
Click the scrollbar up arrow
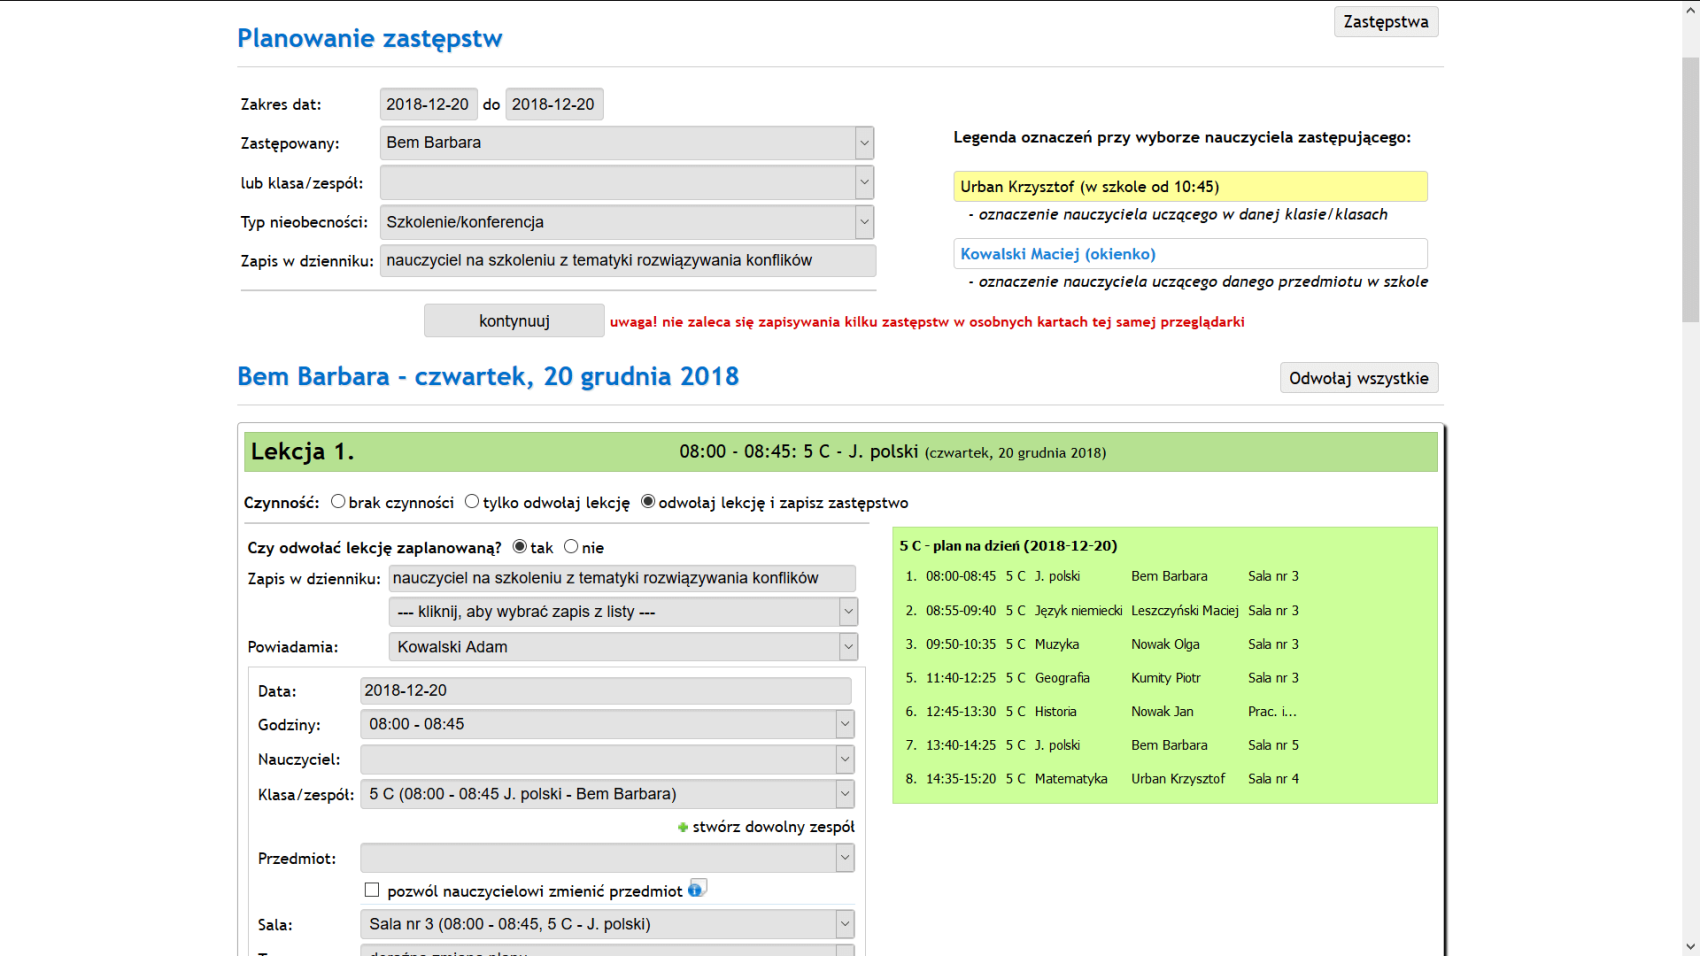[1691, 10]
